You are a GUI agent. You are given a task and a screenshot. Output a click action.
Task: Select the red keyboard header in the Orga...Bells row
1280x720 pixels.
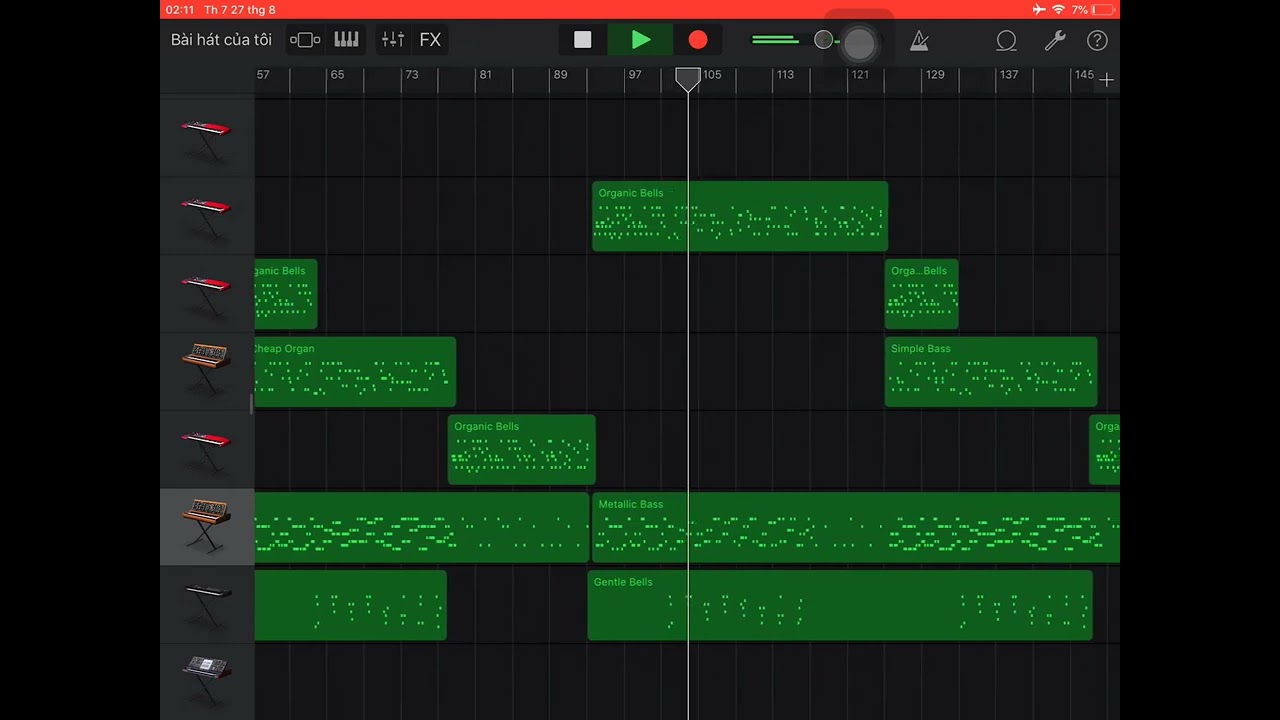(207, 293)
